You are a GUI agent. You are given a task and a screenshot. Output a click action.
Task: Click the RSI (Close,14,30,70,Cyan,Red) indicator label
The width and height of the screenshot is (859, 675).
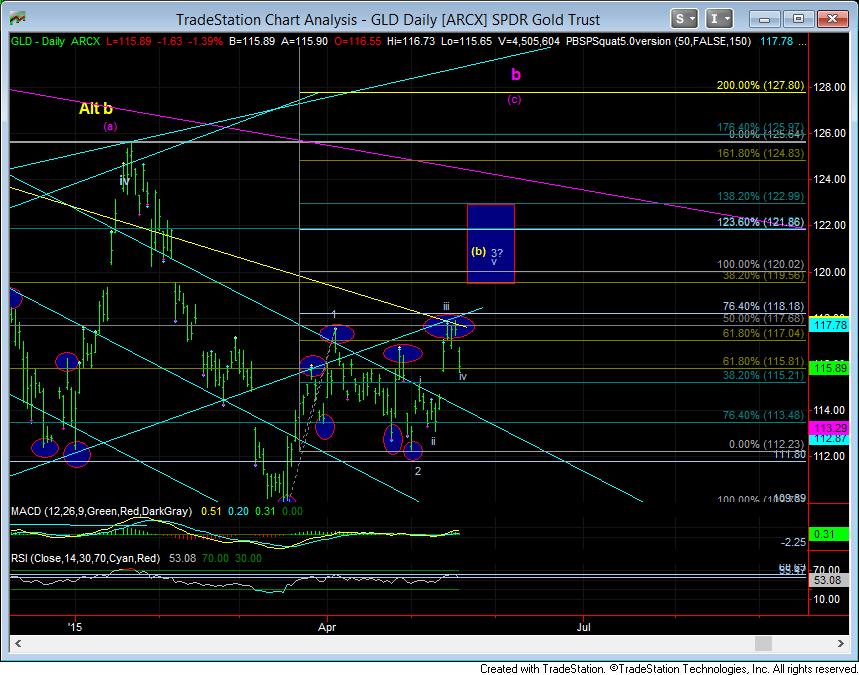[x=86, y=558]
